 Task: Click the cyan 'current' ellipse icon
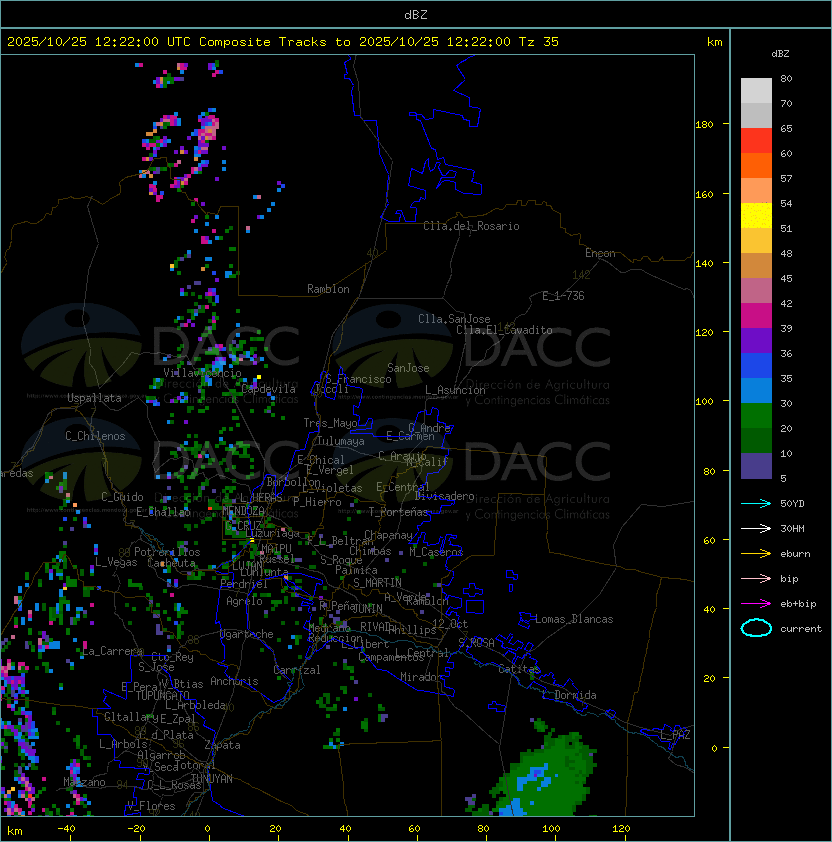click(x=756, y=628)
